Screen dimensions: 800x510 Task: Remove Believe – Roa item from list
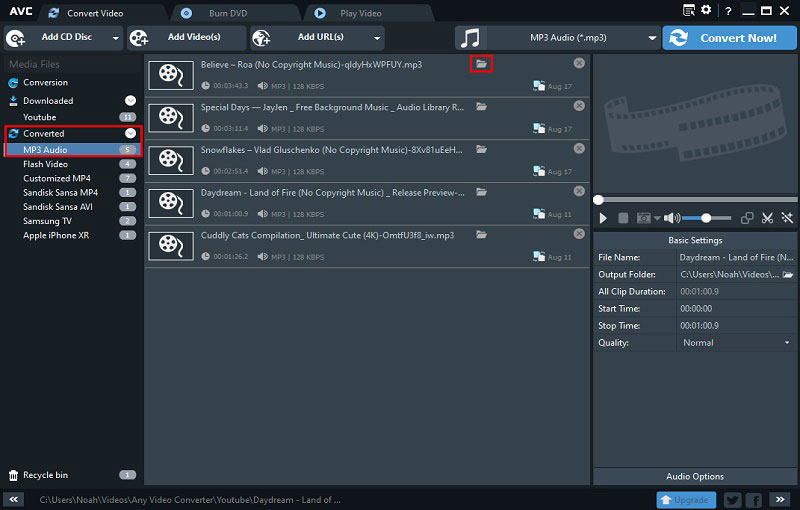tap(579, 63)
